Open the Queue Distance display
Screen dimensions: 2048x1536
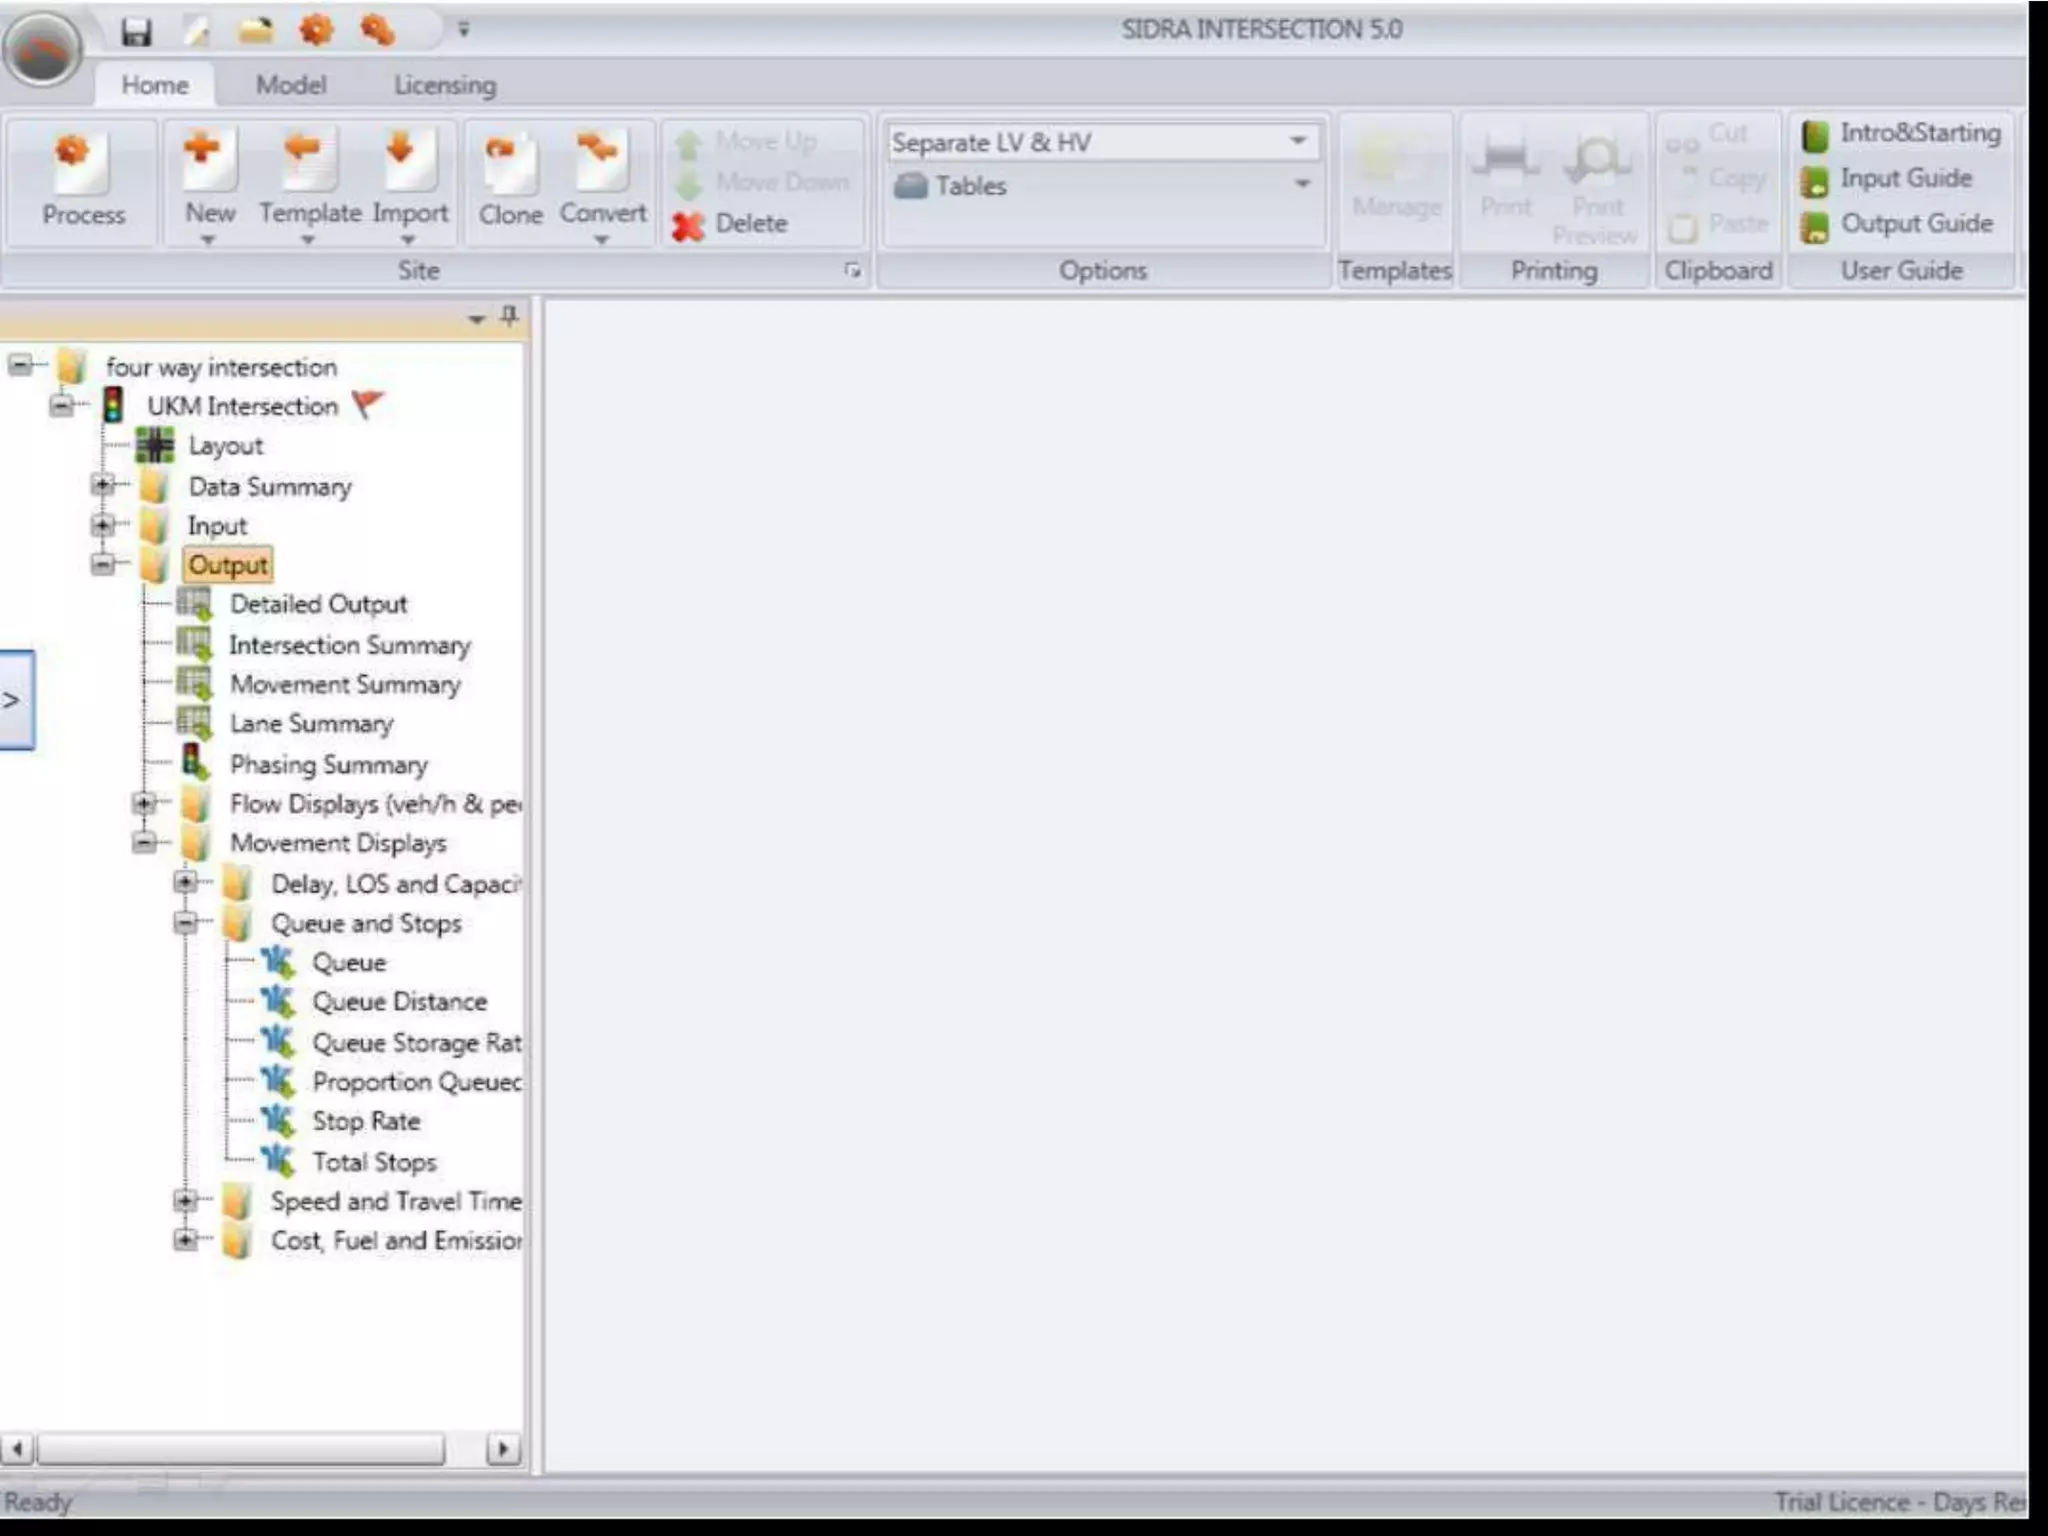tap(398, 1002)
